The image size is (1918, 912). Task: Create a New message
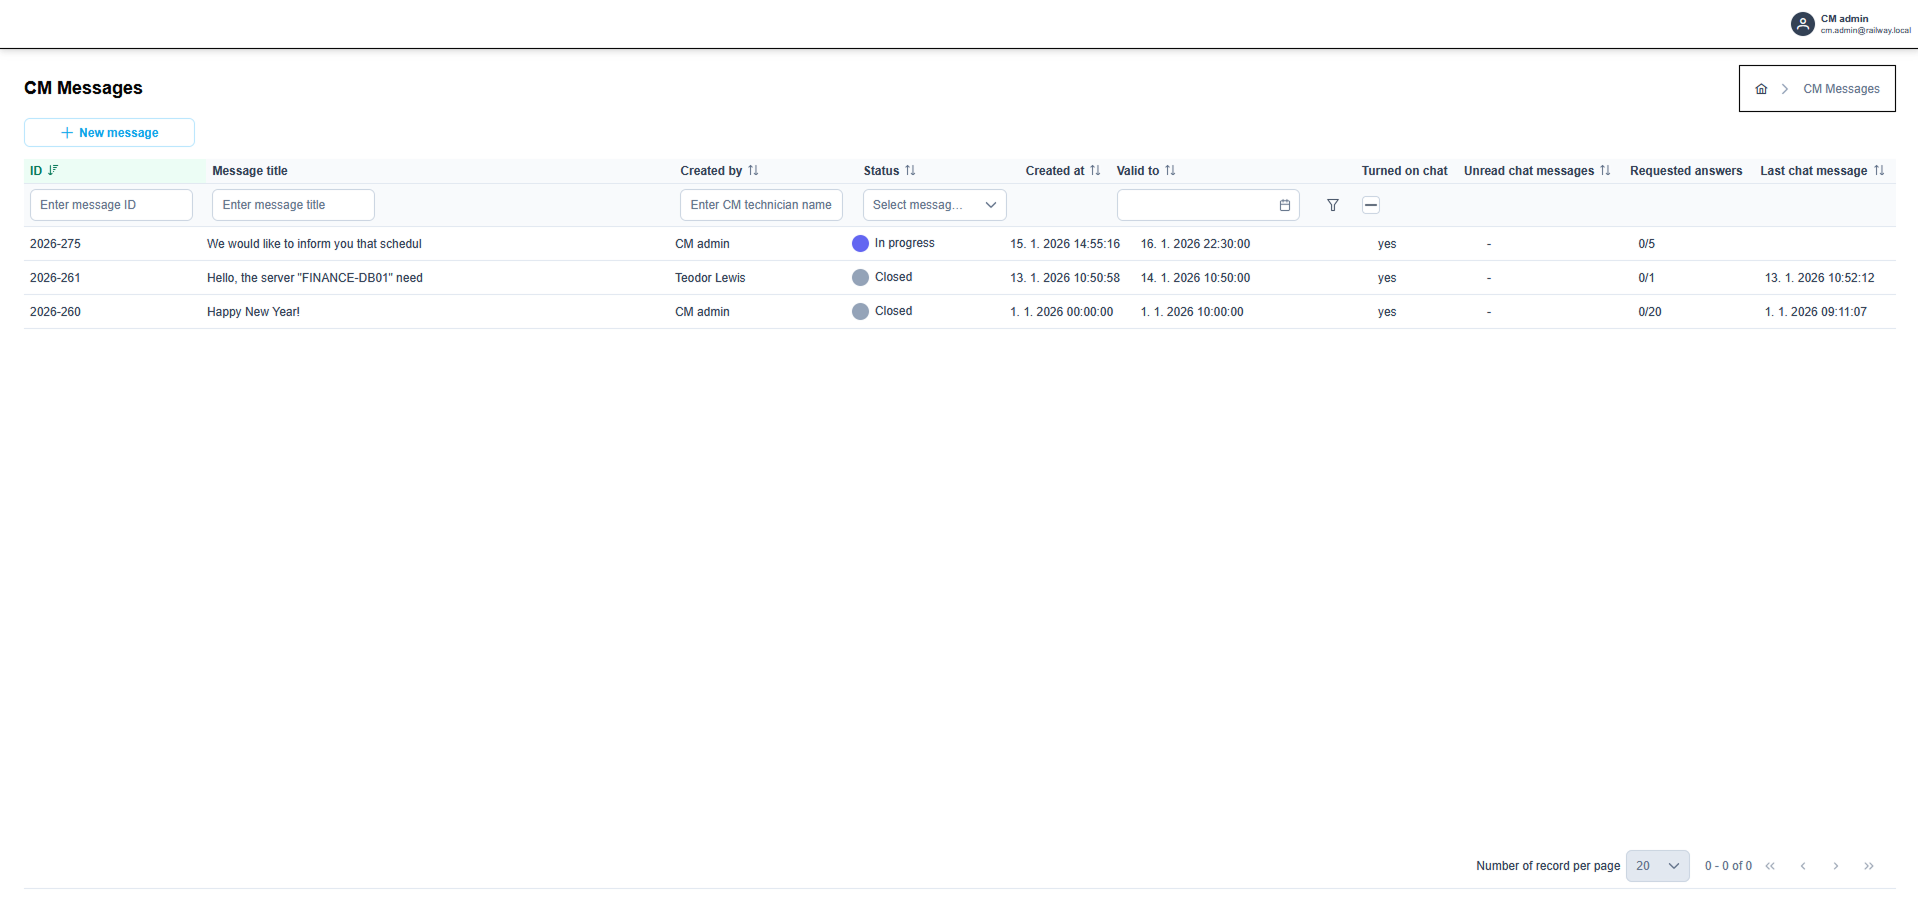click(x=110, y=133)
